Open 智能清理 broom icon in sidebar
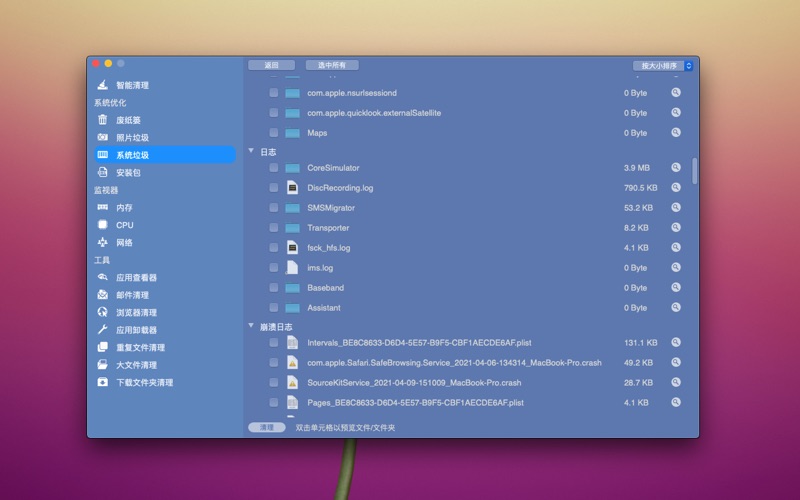 click(x=102, y=85)
